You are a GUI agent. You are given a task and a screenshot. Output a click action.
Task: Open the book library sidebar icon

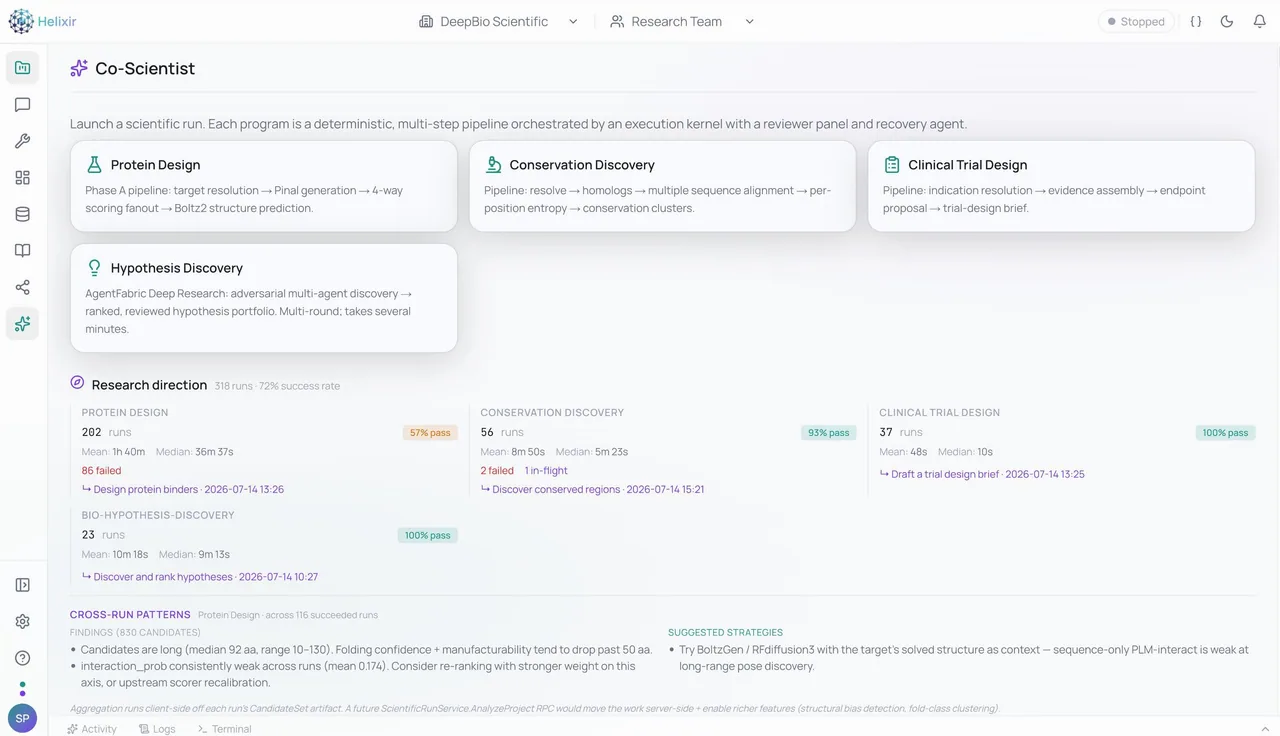point(22,251)
